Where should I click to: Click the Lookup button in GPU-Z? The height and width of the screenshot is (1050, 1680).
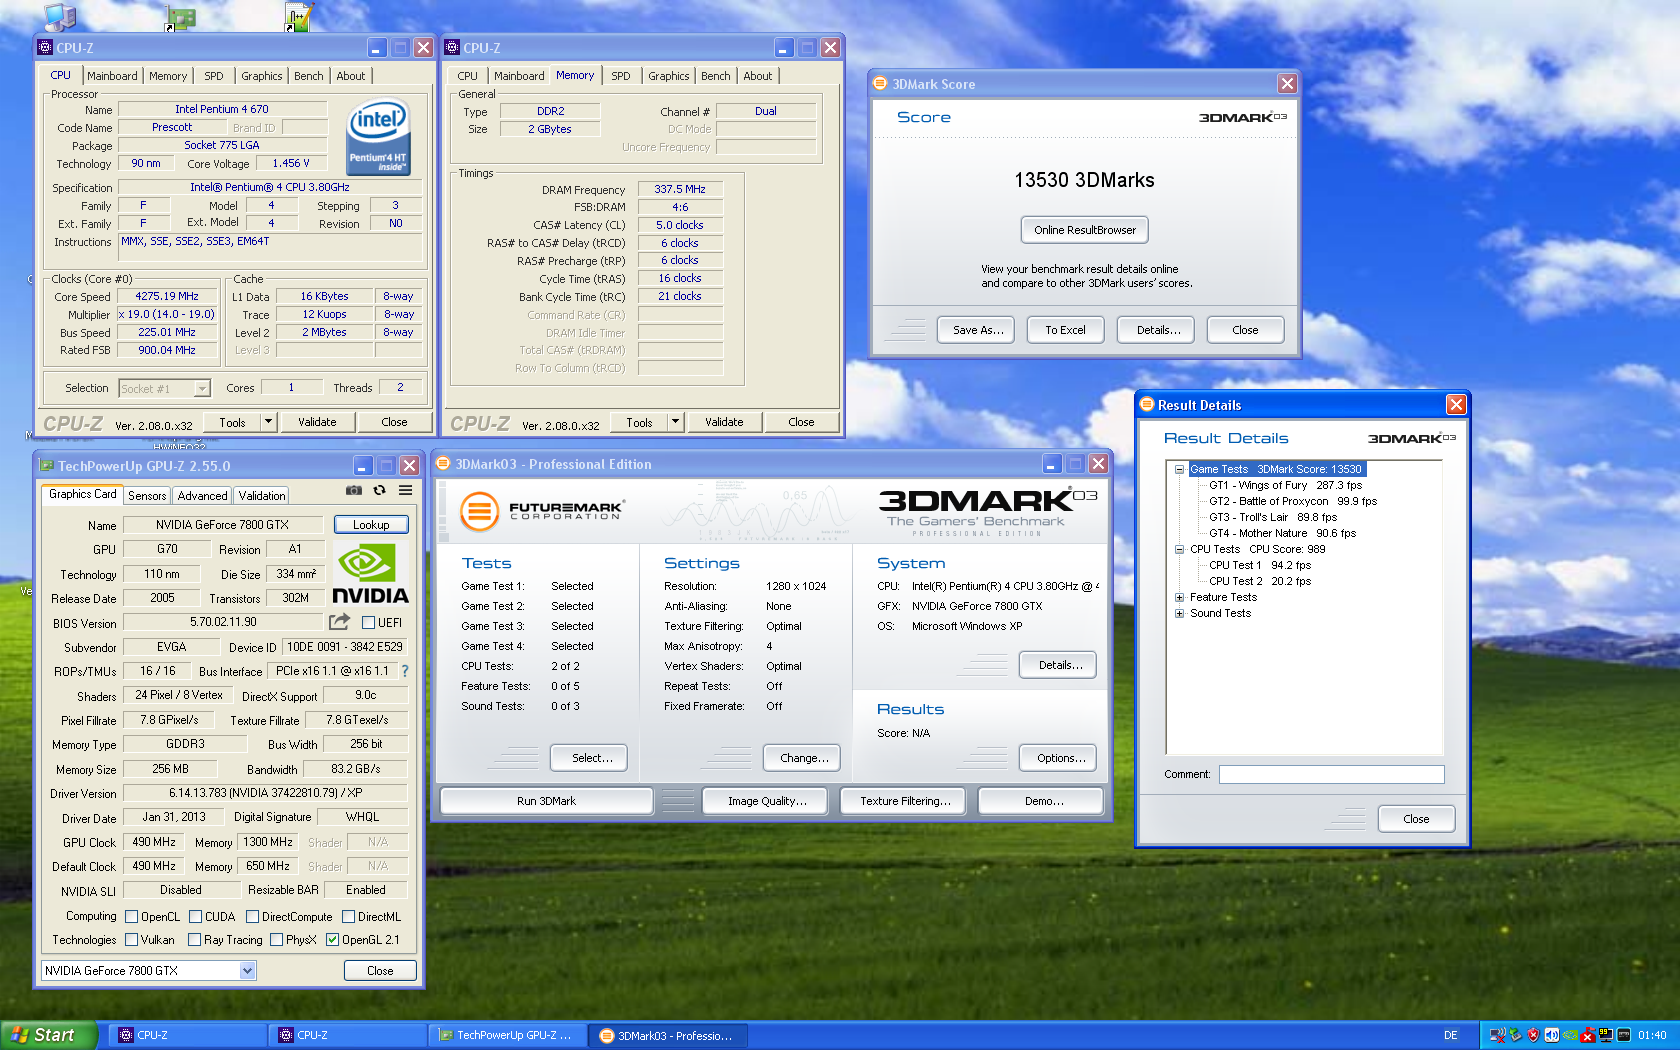pos(371,524)
